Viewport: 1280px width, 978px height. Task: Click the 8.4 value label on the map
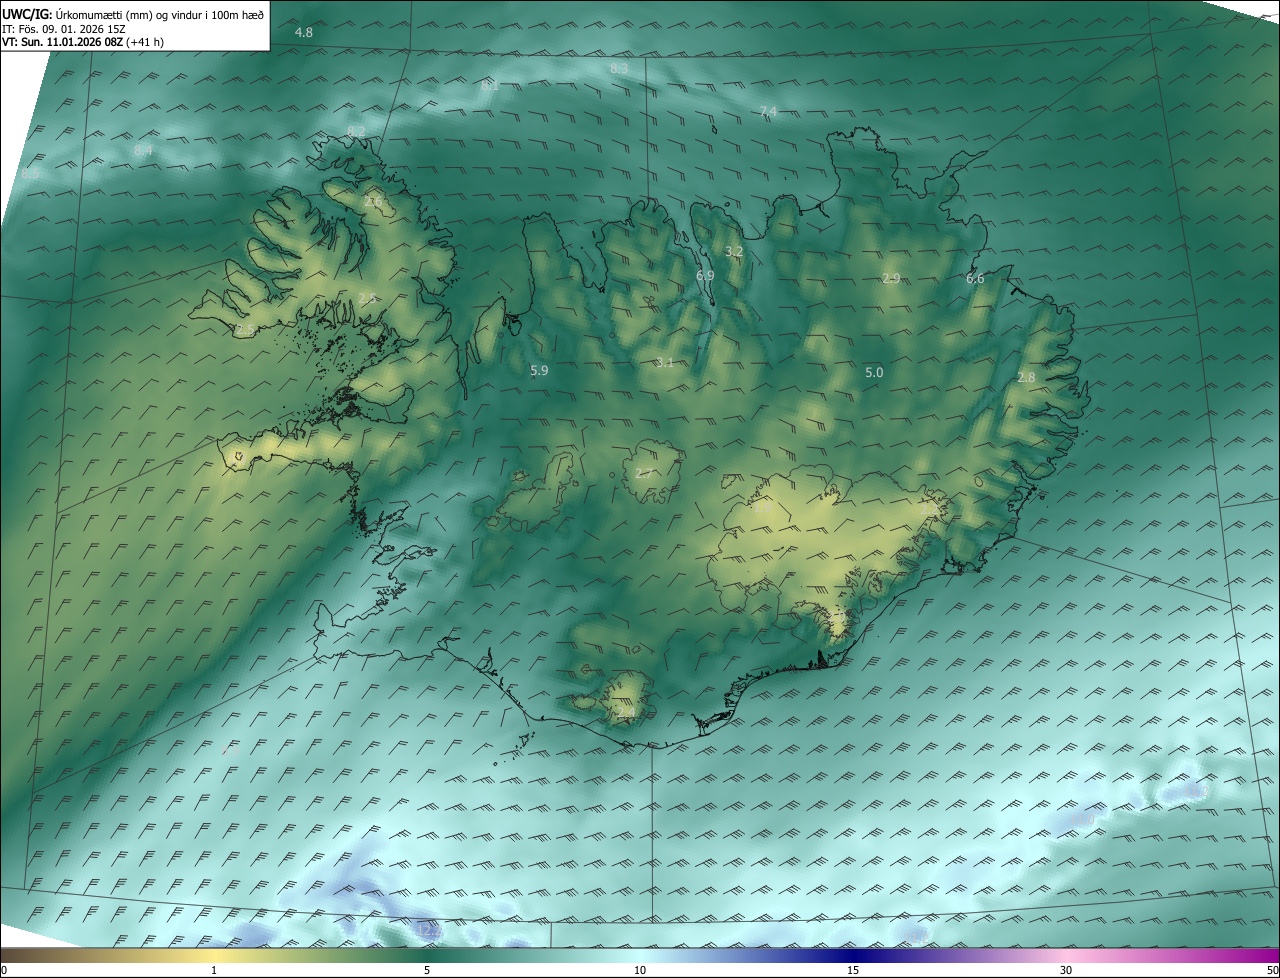point(143,150)
